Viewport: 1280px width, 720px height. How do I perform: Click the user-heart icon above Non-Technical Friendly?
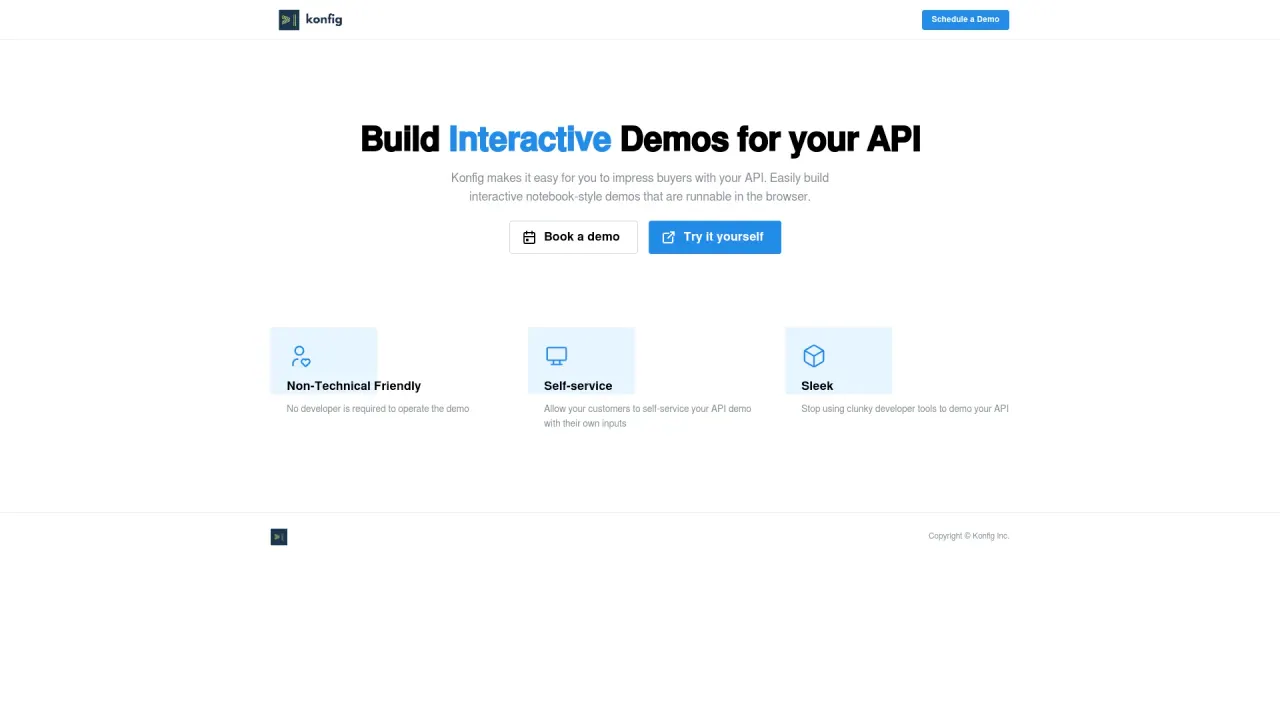[300, 356]
